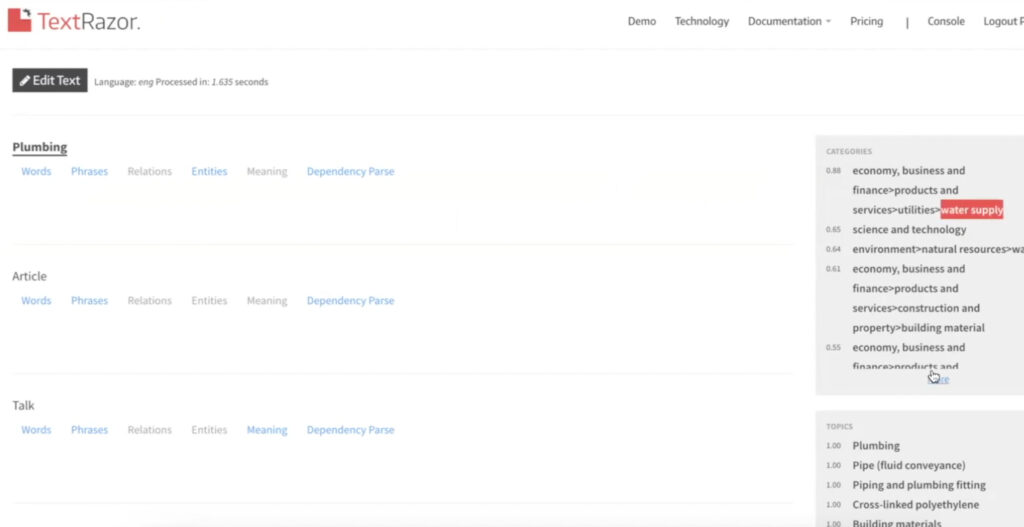Open Meaning tab under Article
Image resolution: width=1024 pixels, height=527 pixels.
[x=266, y=300]
